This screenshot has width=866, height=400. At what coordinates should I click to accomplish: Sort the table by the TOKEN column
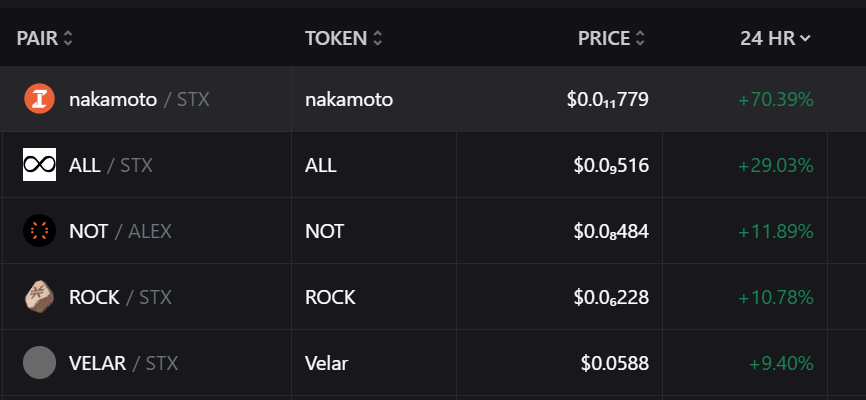pyautogui.click(x=344, y=38)
